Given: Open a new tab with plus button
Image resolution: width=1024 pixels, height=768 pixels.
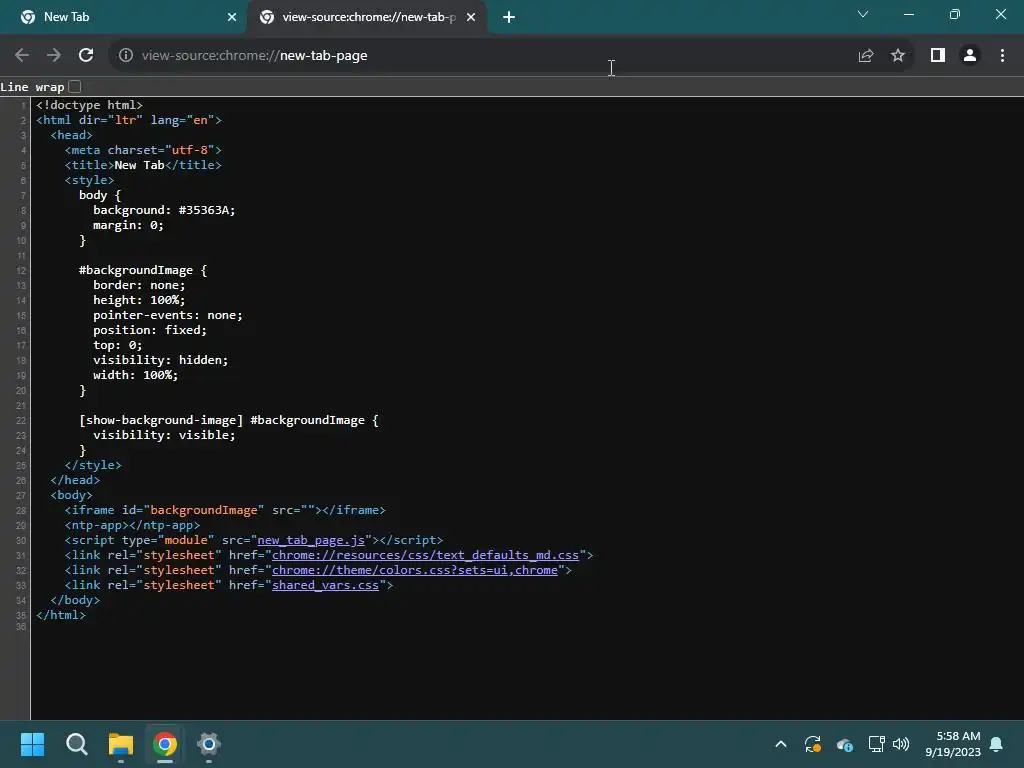Looking at the screenshot, I should pos(509,18).
